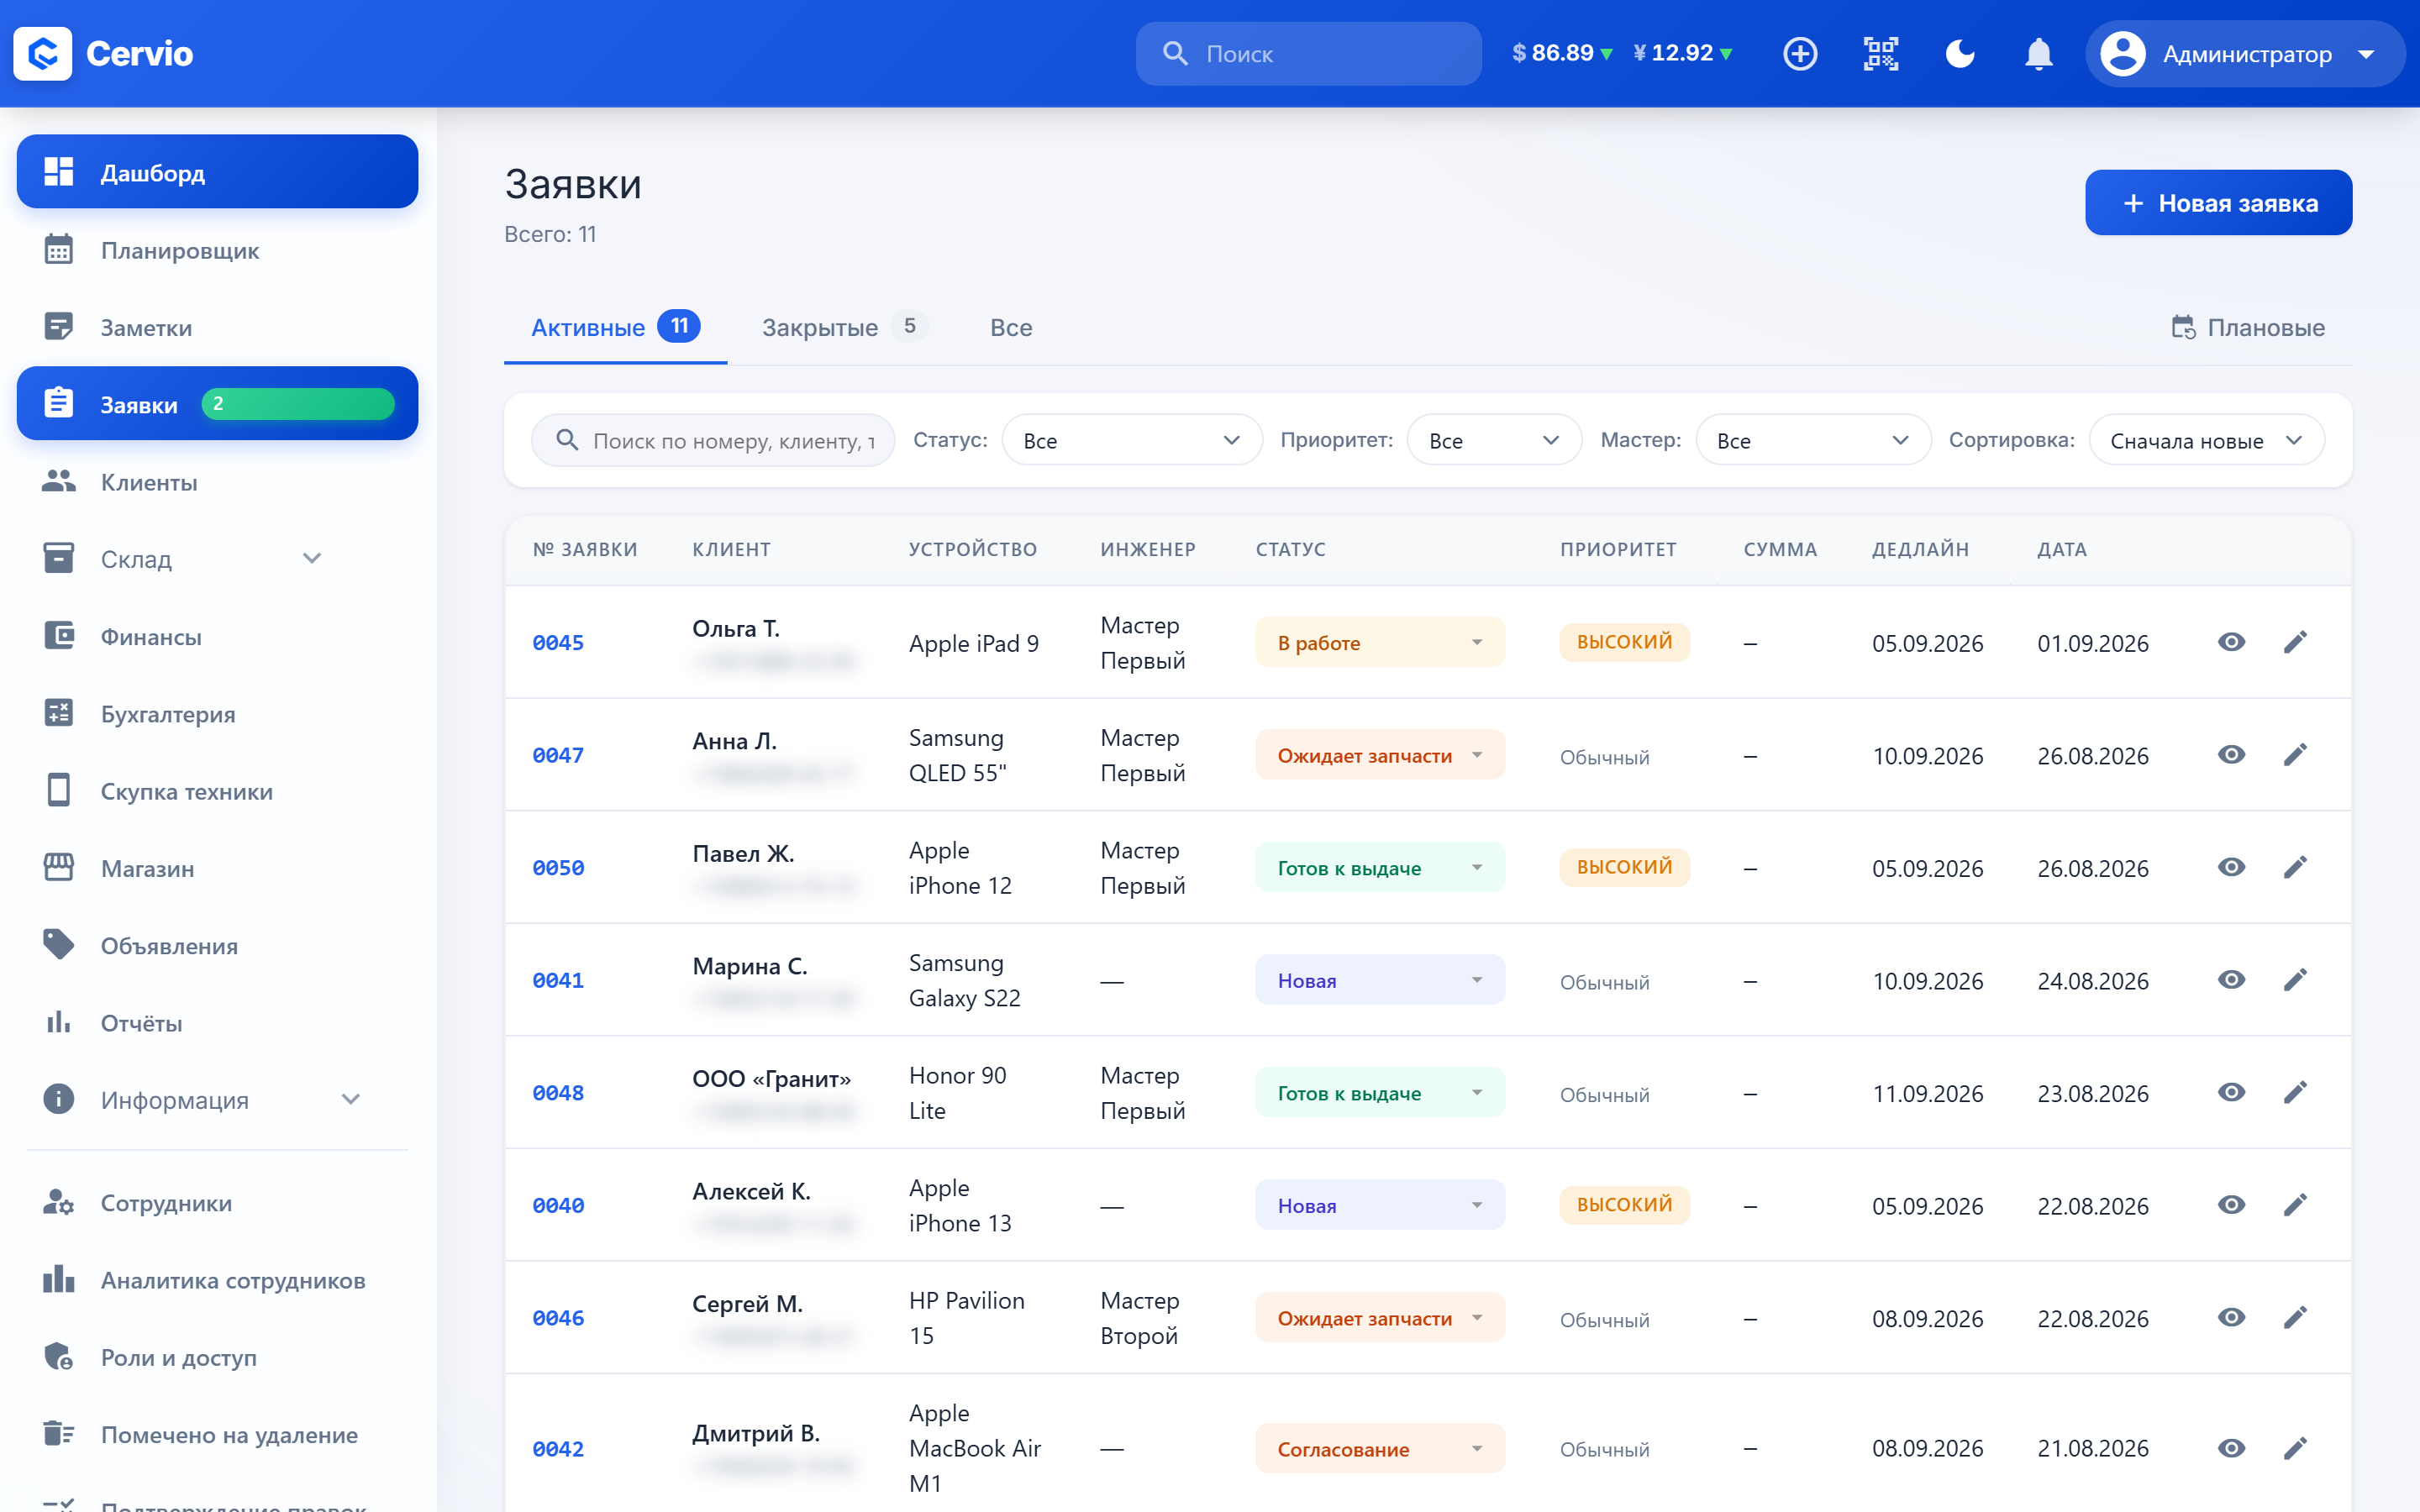The image size is (2420, 1512).
Task: Open Объявления section
Action: click(217, 945)
